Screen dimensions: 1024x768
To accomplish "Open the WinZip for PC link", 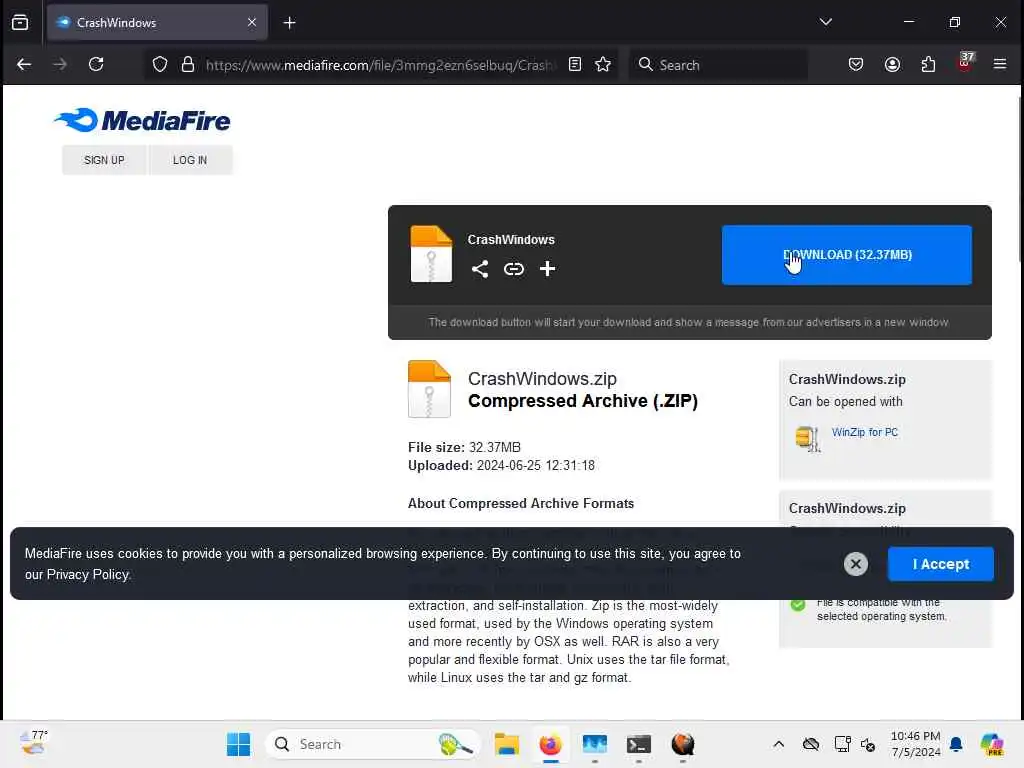I will (865, 432).
